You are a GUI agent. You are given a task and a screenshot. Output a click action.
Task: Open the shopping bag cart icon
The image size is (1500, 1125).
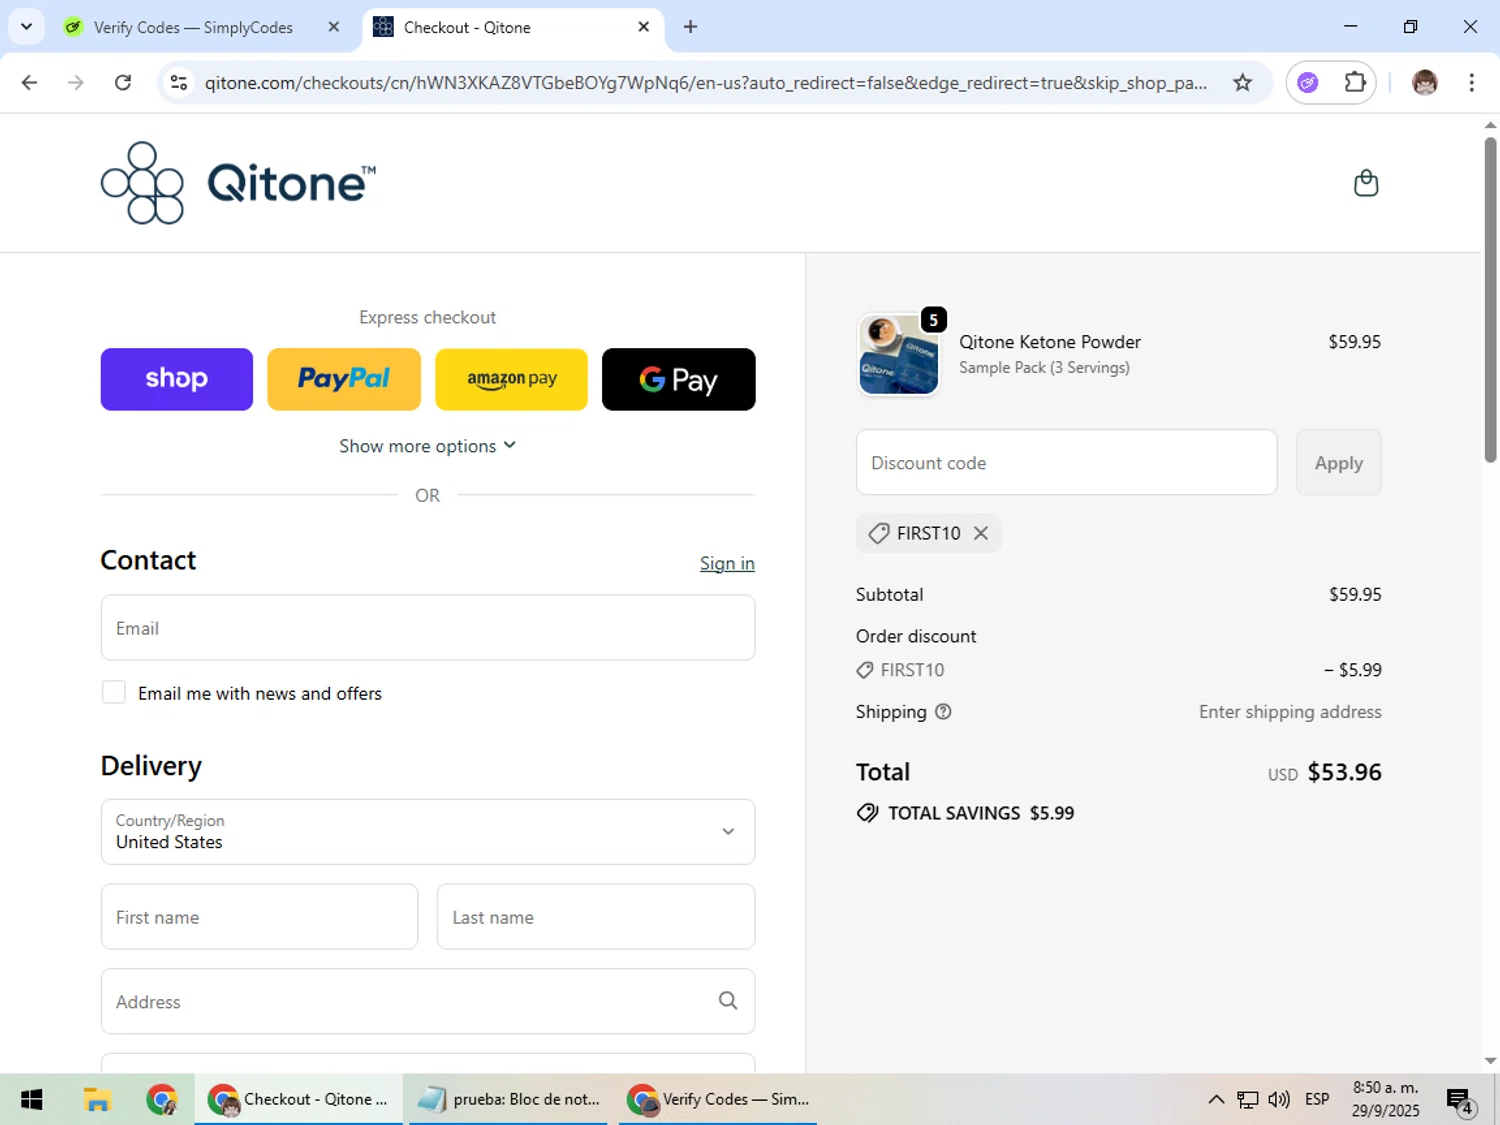click(x=1366, y=183)
